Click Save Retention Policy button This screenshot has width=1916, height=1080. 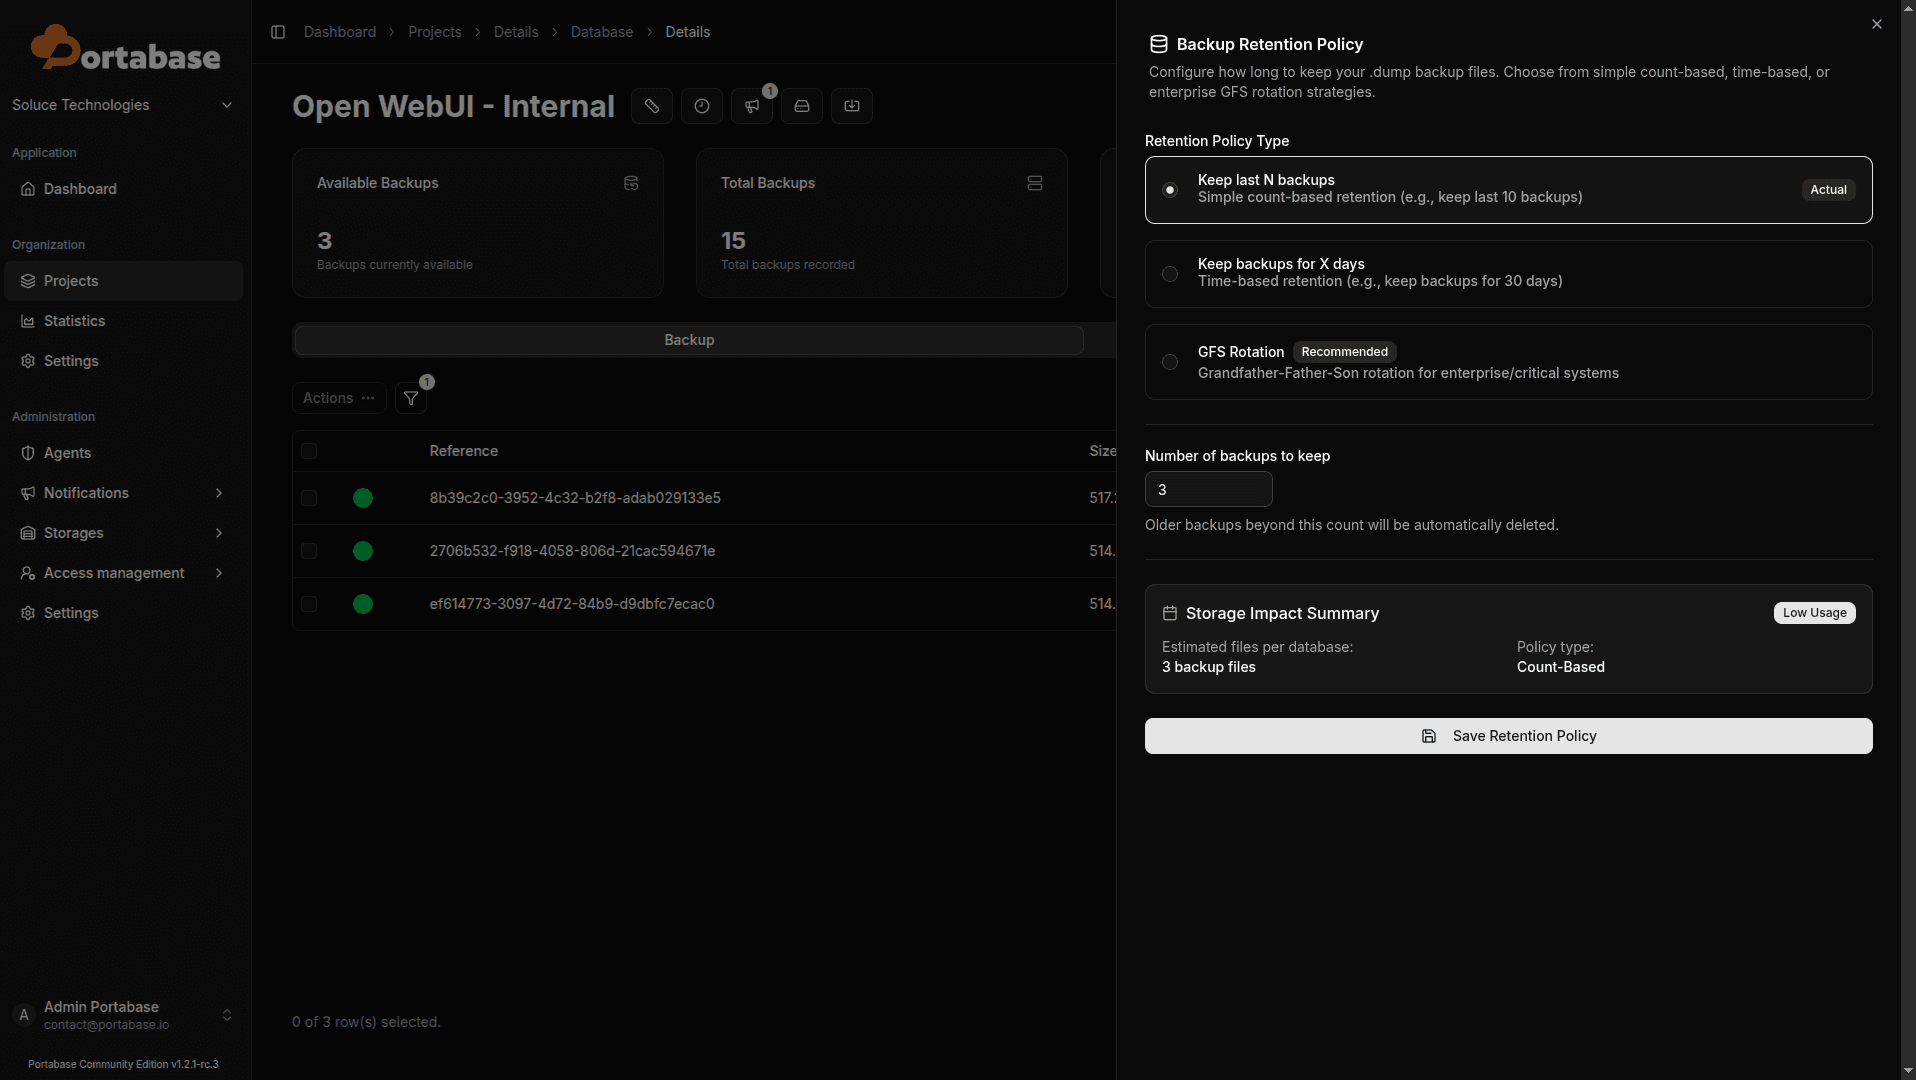coord(1508,736)
